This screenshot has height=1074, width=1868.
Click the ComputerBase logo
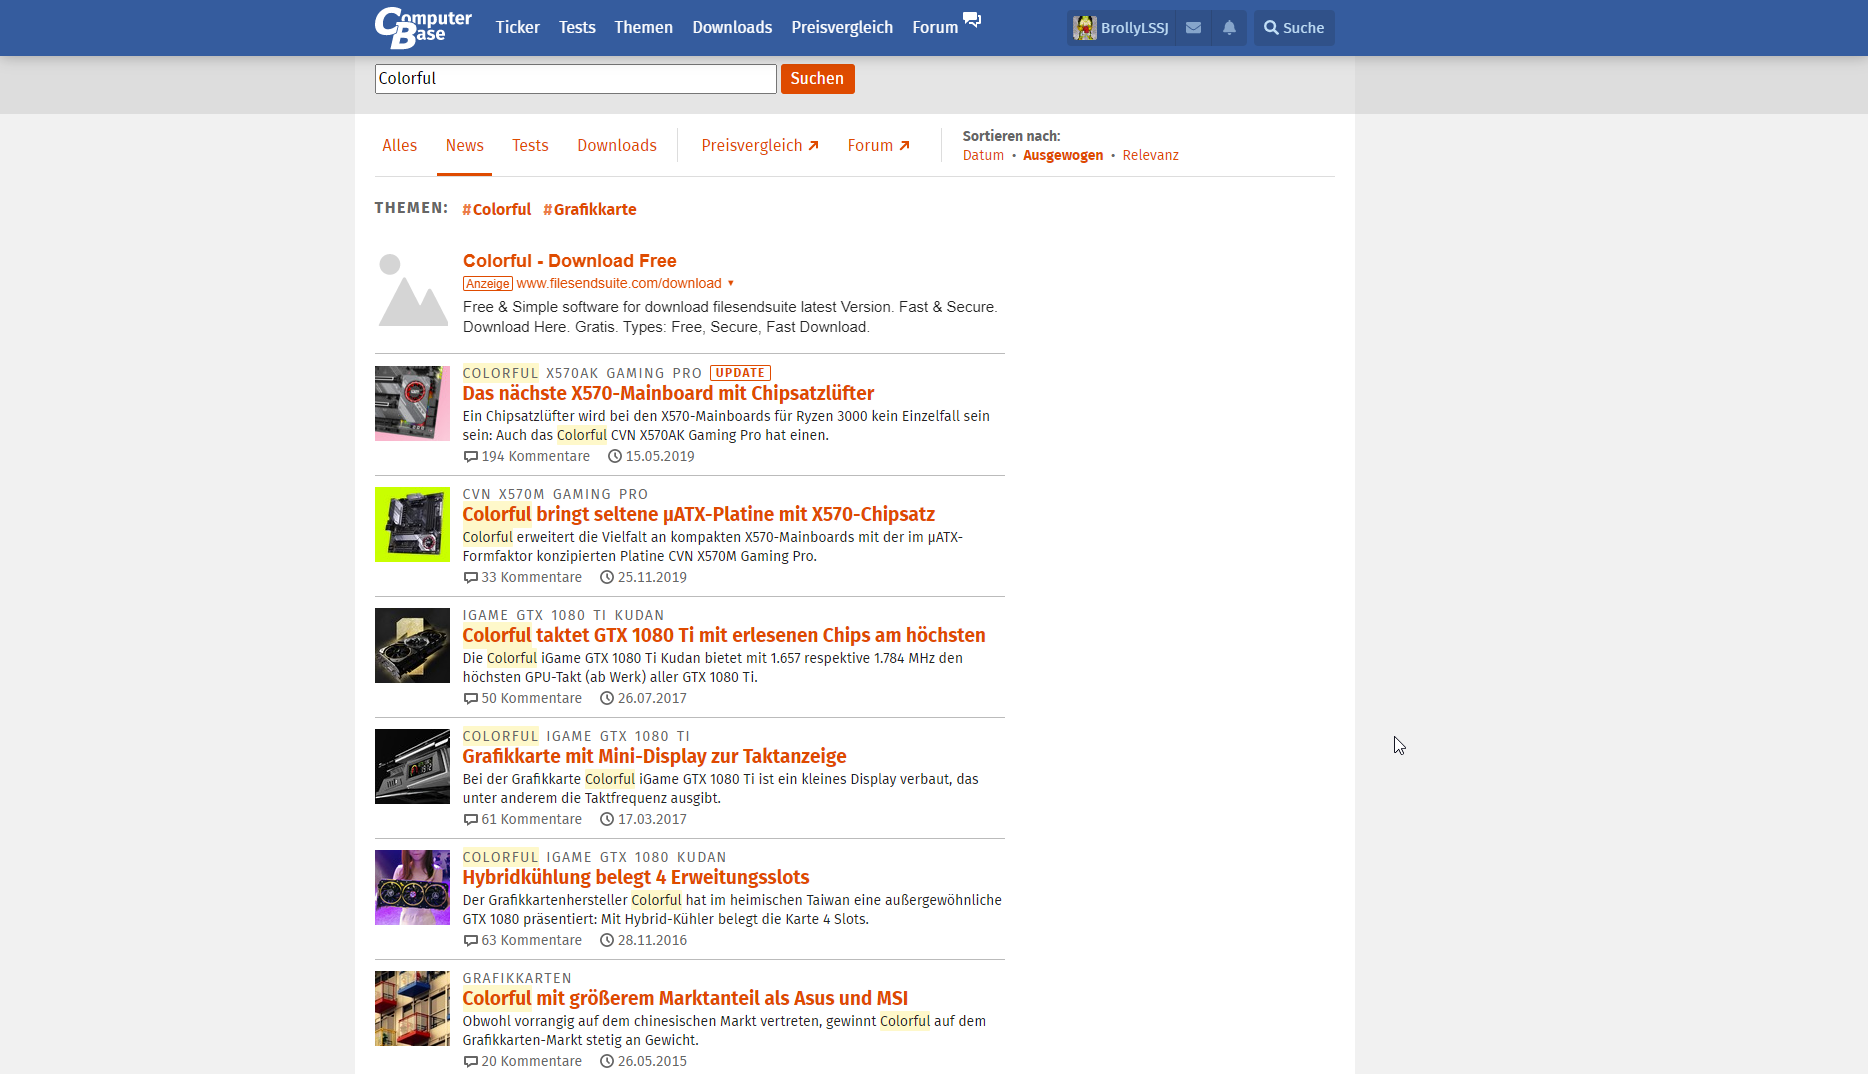(x=422, y=27)
